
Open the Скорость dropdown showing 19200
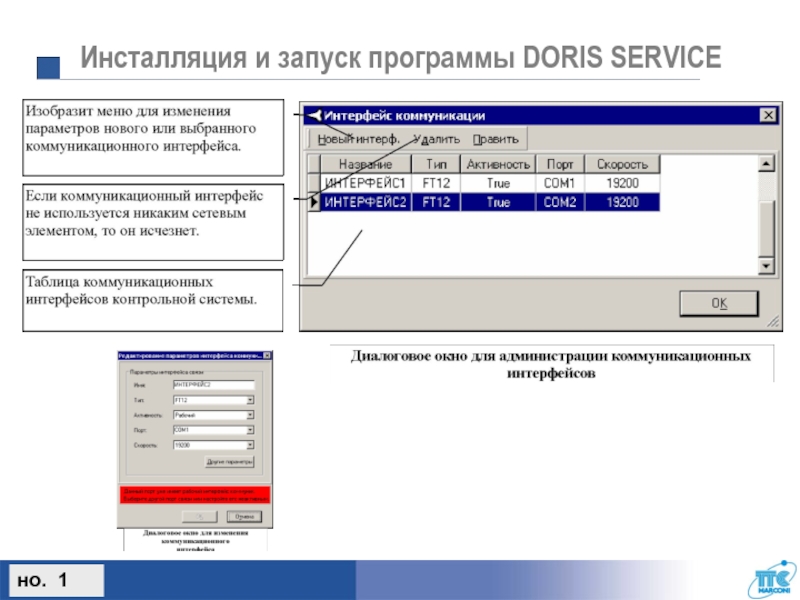coord(250,445)
